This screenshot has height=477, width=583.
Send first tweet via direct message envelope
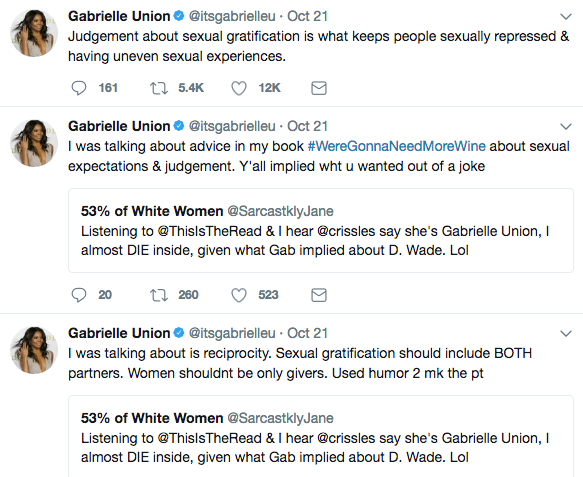tap(319, 88)
